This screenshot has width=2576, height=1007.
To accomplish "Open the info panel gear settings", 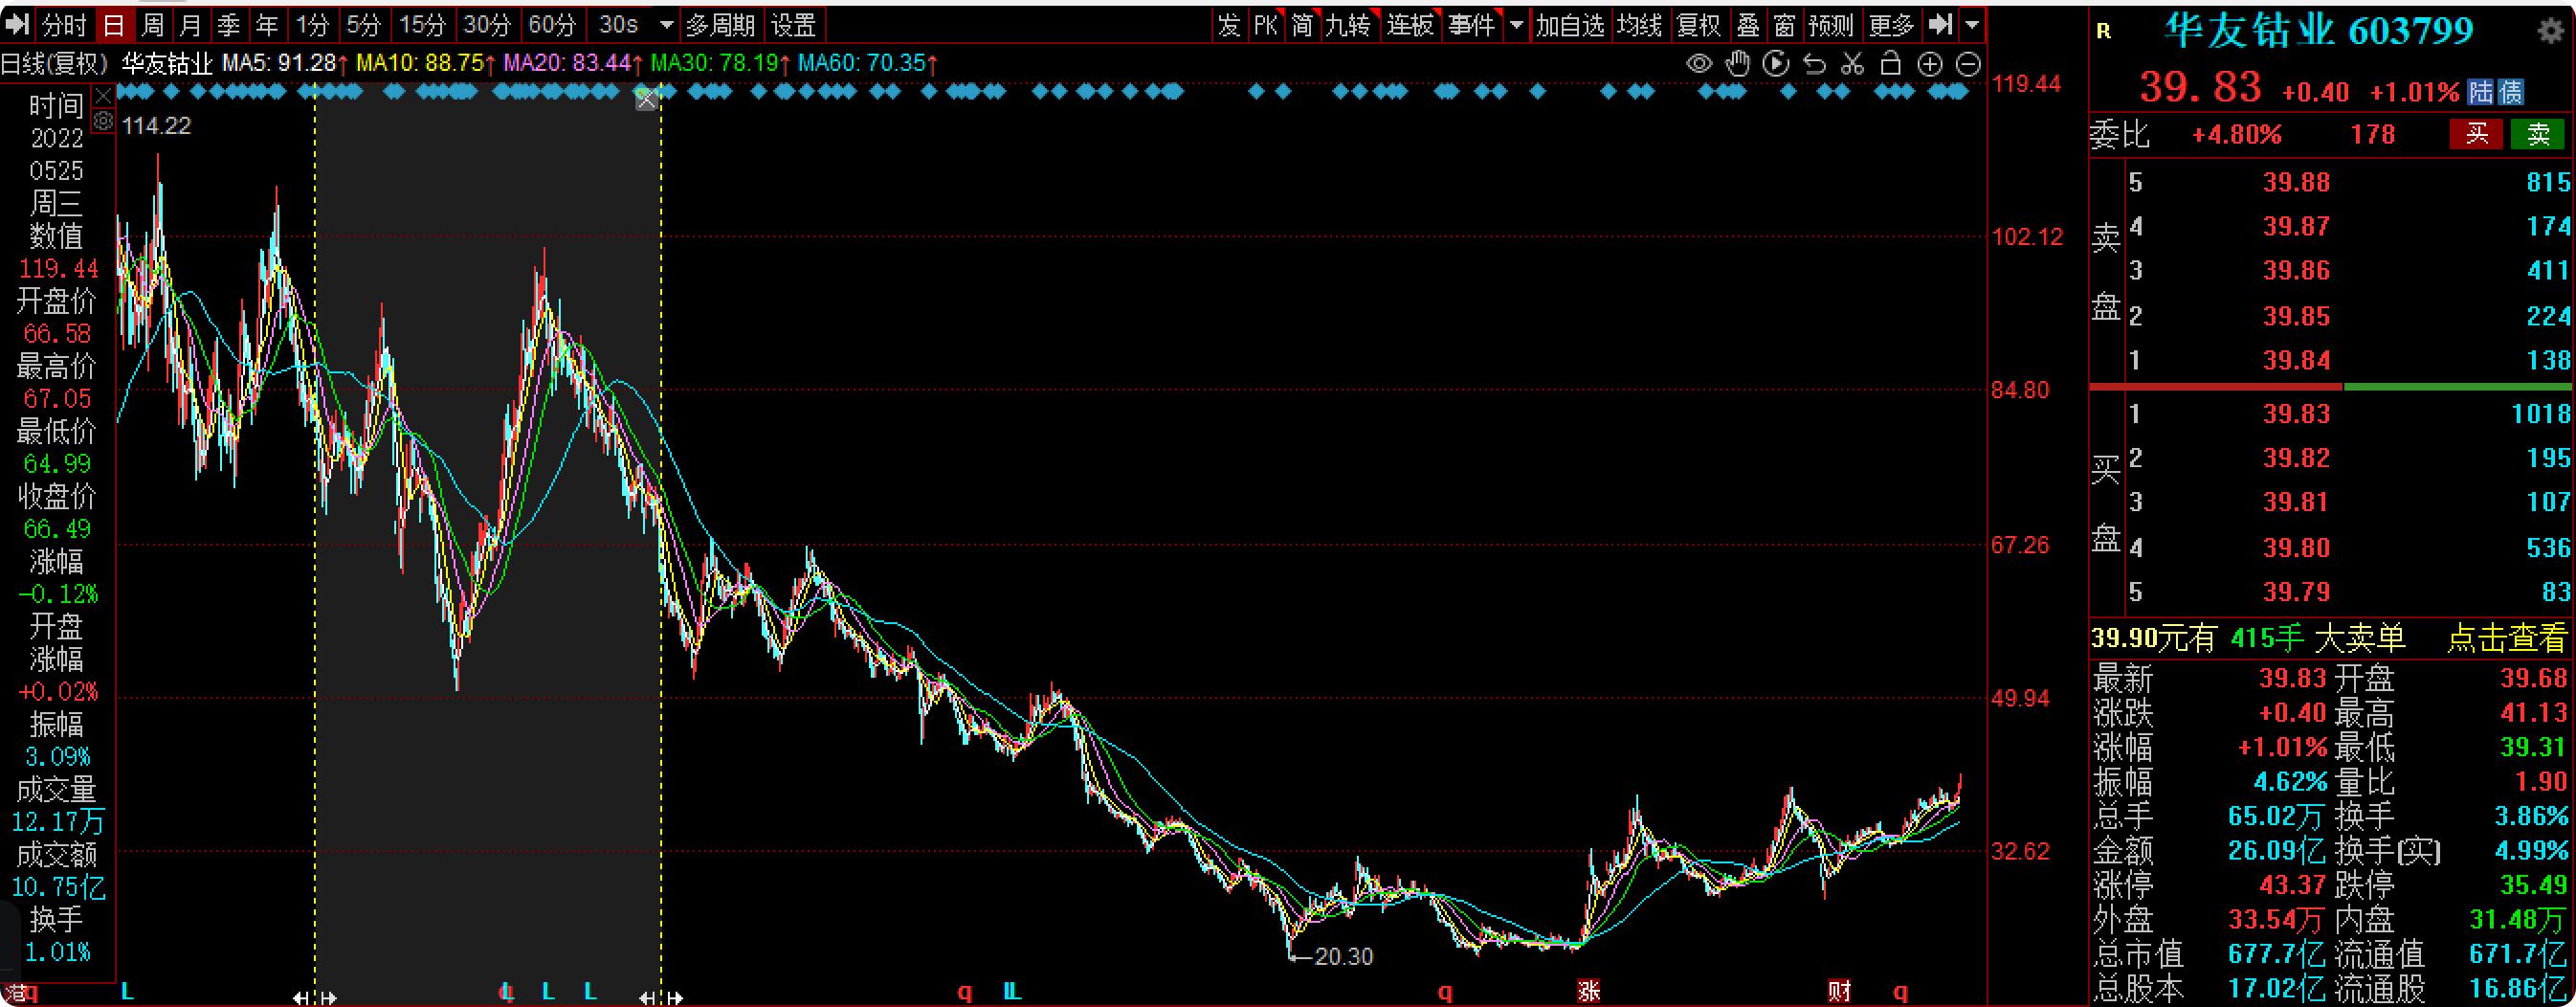I will point(103,121).
